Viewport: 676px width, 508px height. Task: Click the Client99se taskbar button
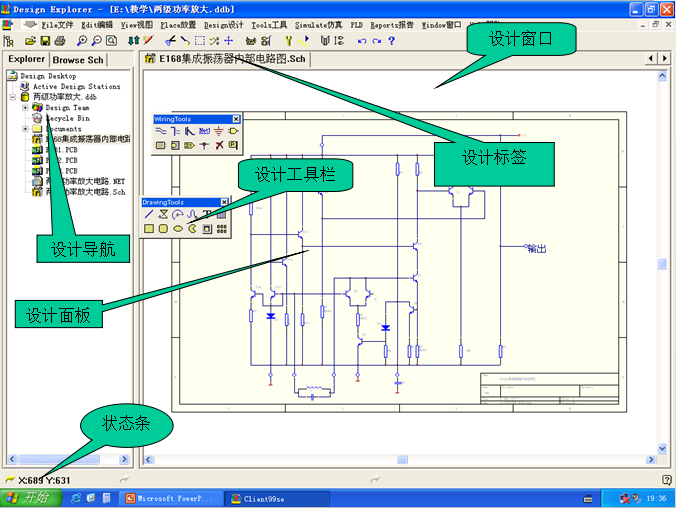click(278, 499)
